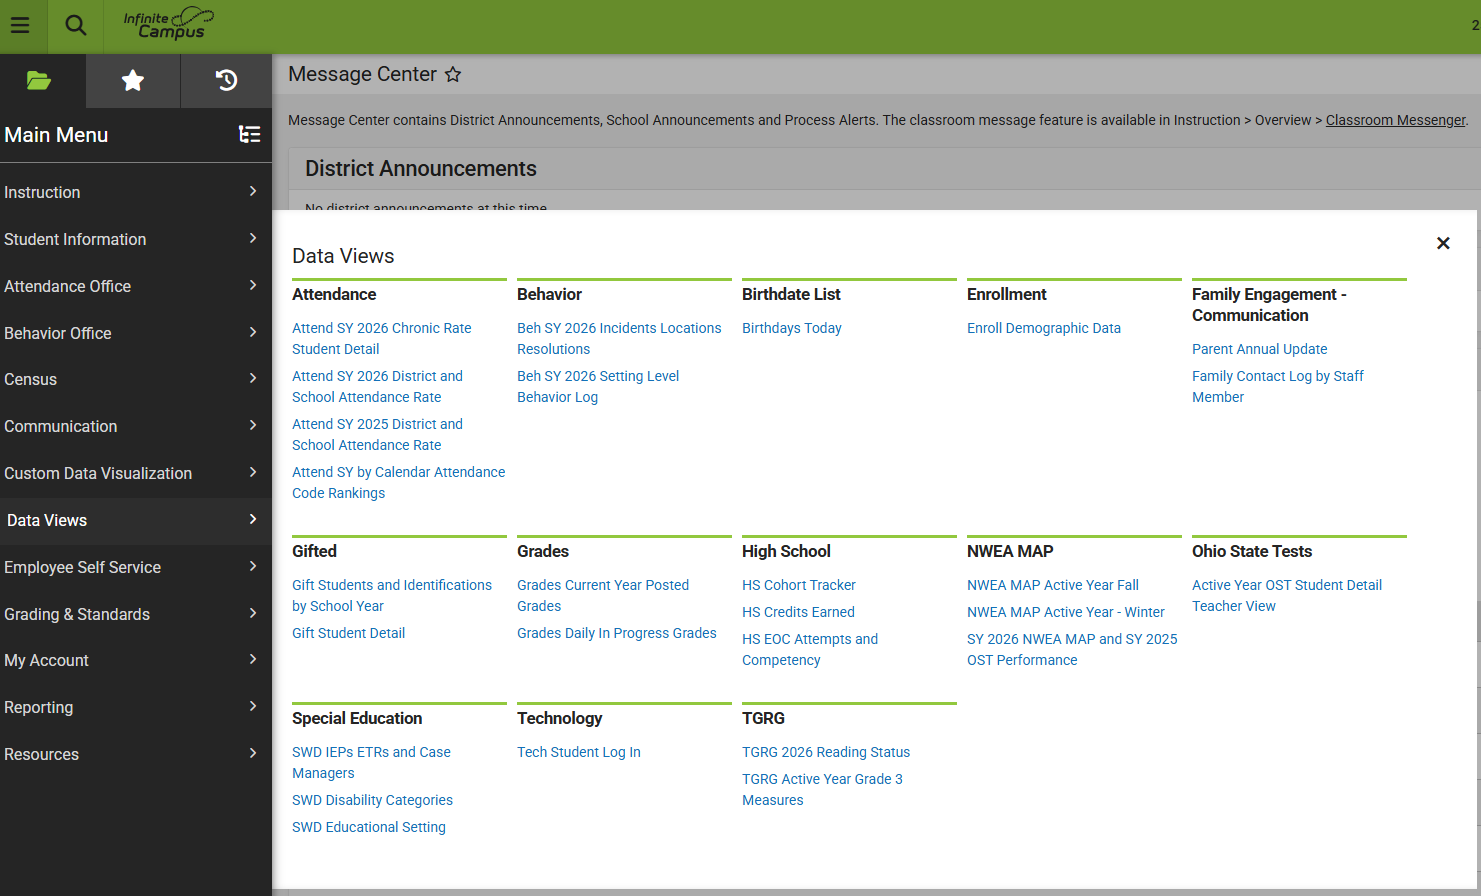The width and height of the screenshot is (1481, 896).
Task: Open Parent Annual Update link
Action: (x=1260, y=349)
